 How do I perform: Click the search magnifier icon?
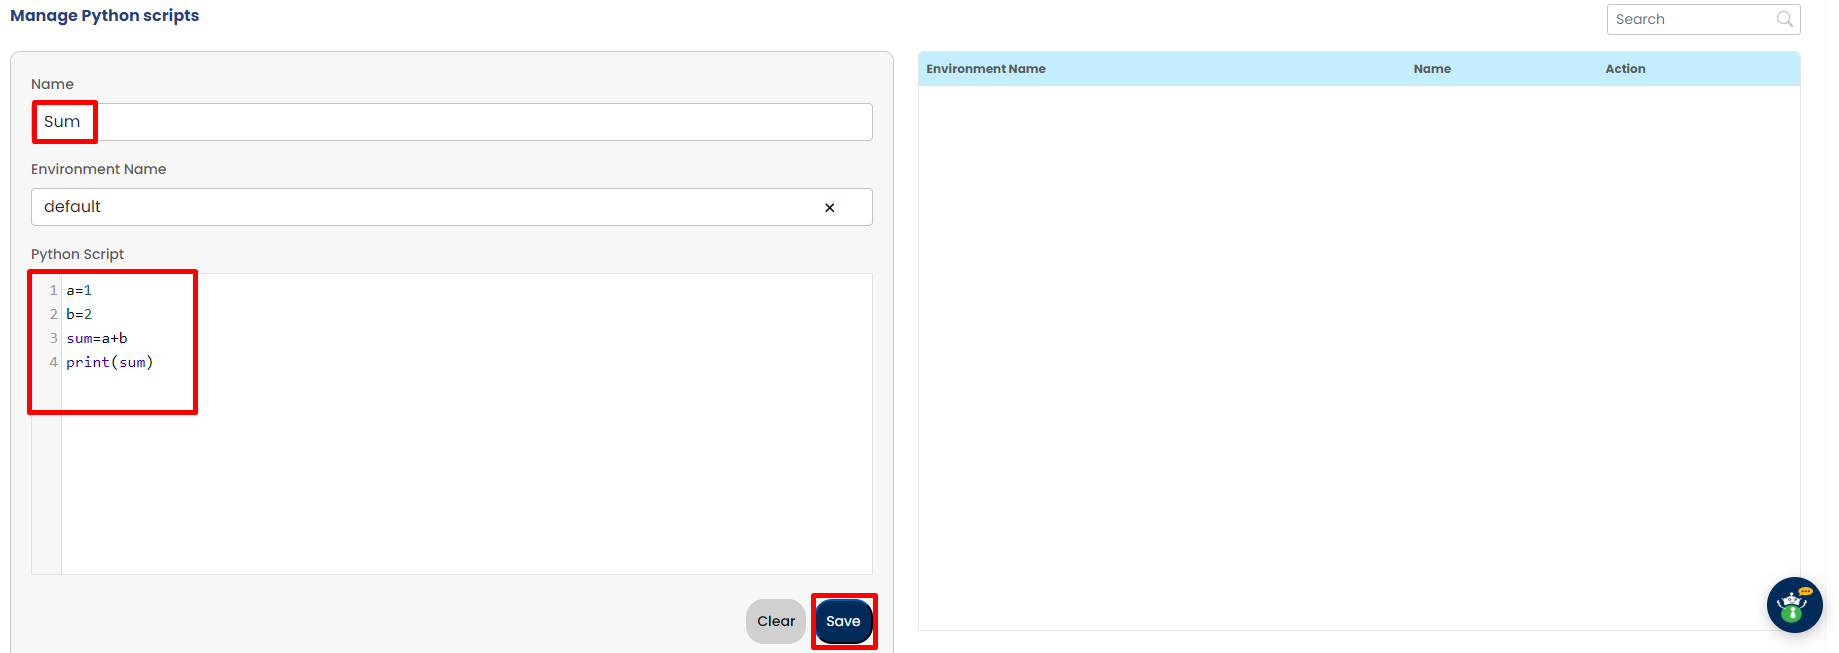(1784, 19)
